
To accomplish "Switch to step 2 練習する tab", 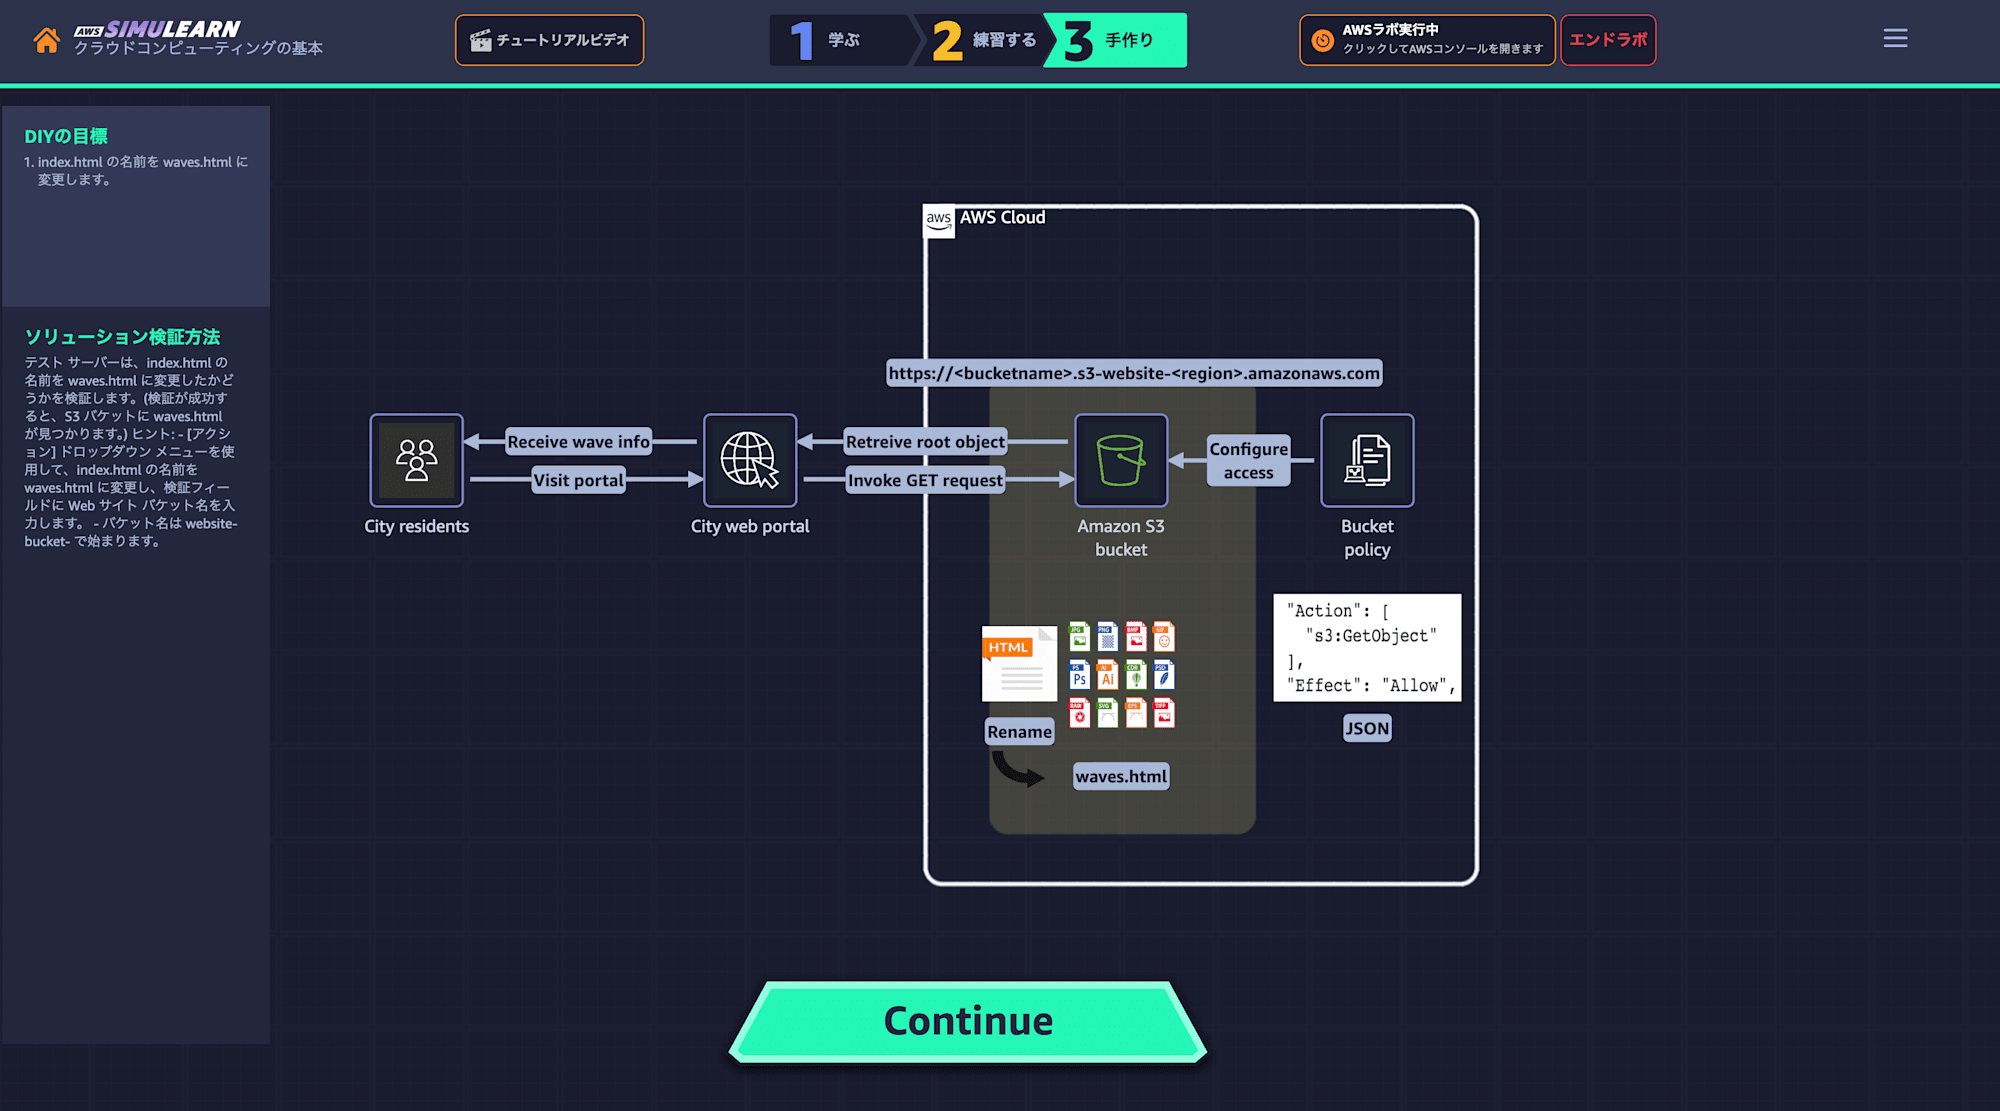I will tap(982, 40).
